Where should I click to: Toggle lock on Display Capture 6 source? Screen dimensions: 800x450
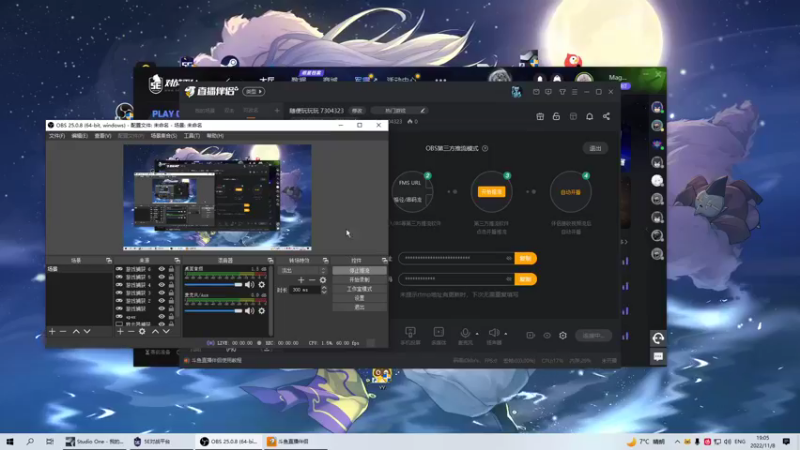pos(171,269)
